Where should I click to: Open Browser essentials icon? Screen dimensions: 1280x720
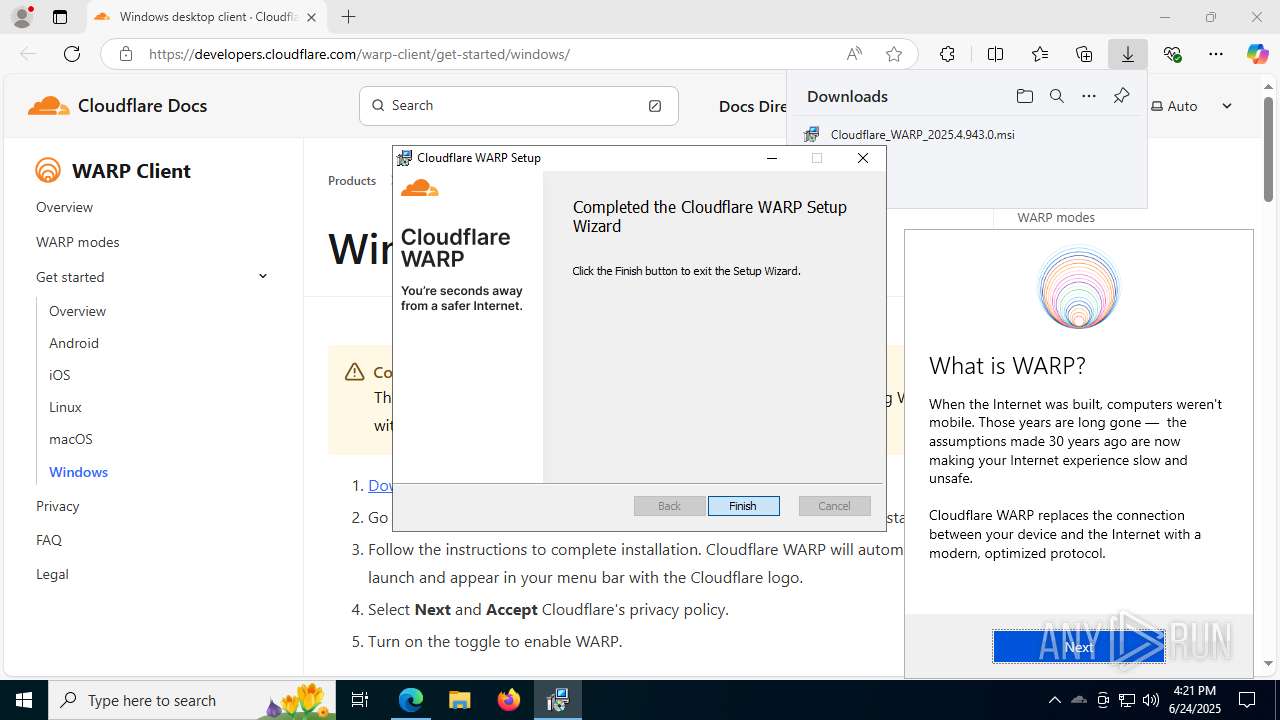click(1172, 54)
